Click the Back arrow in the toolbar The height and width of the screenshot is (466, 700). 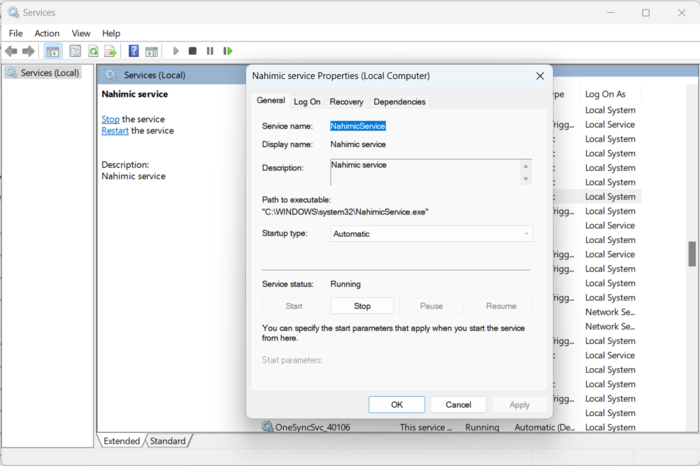pos(11,51)
